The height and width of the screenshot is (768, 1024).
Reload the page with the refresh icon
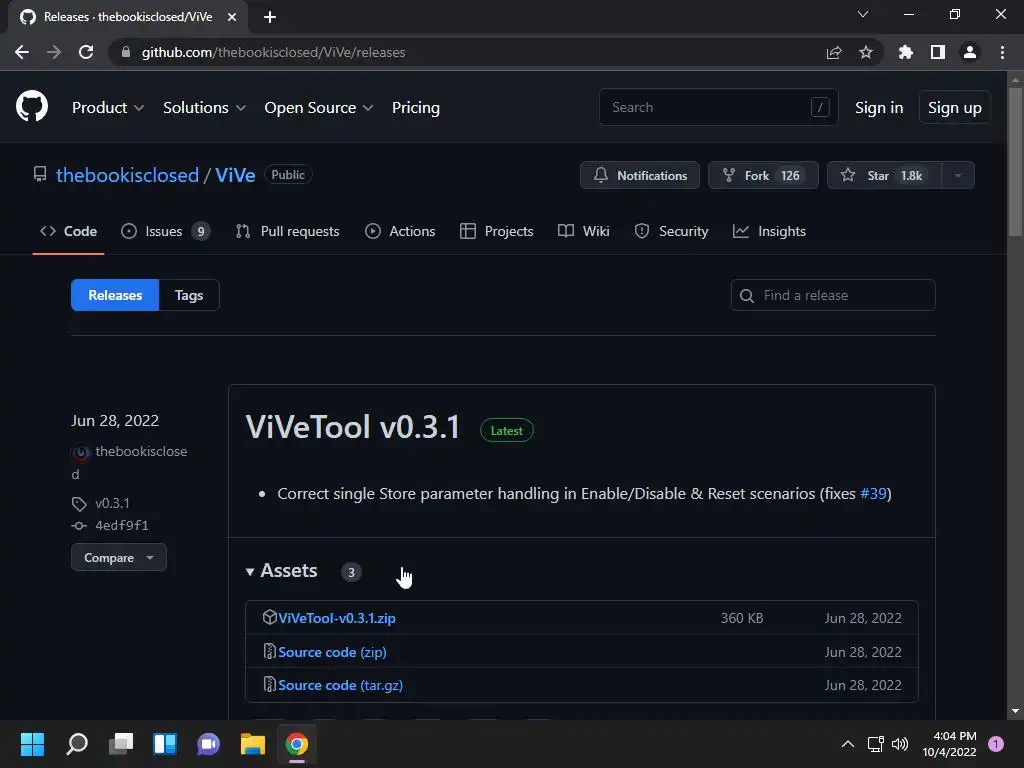pos(86,52)
